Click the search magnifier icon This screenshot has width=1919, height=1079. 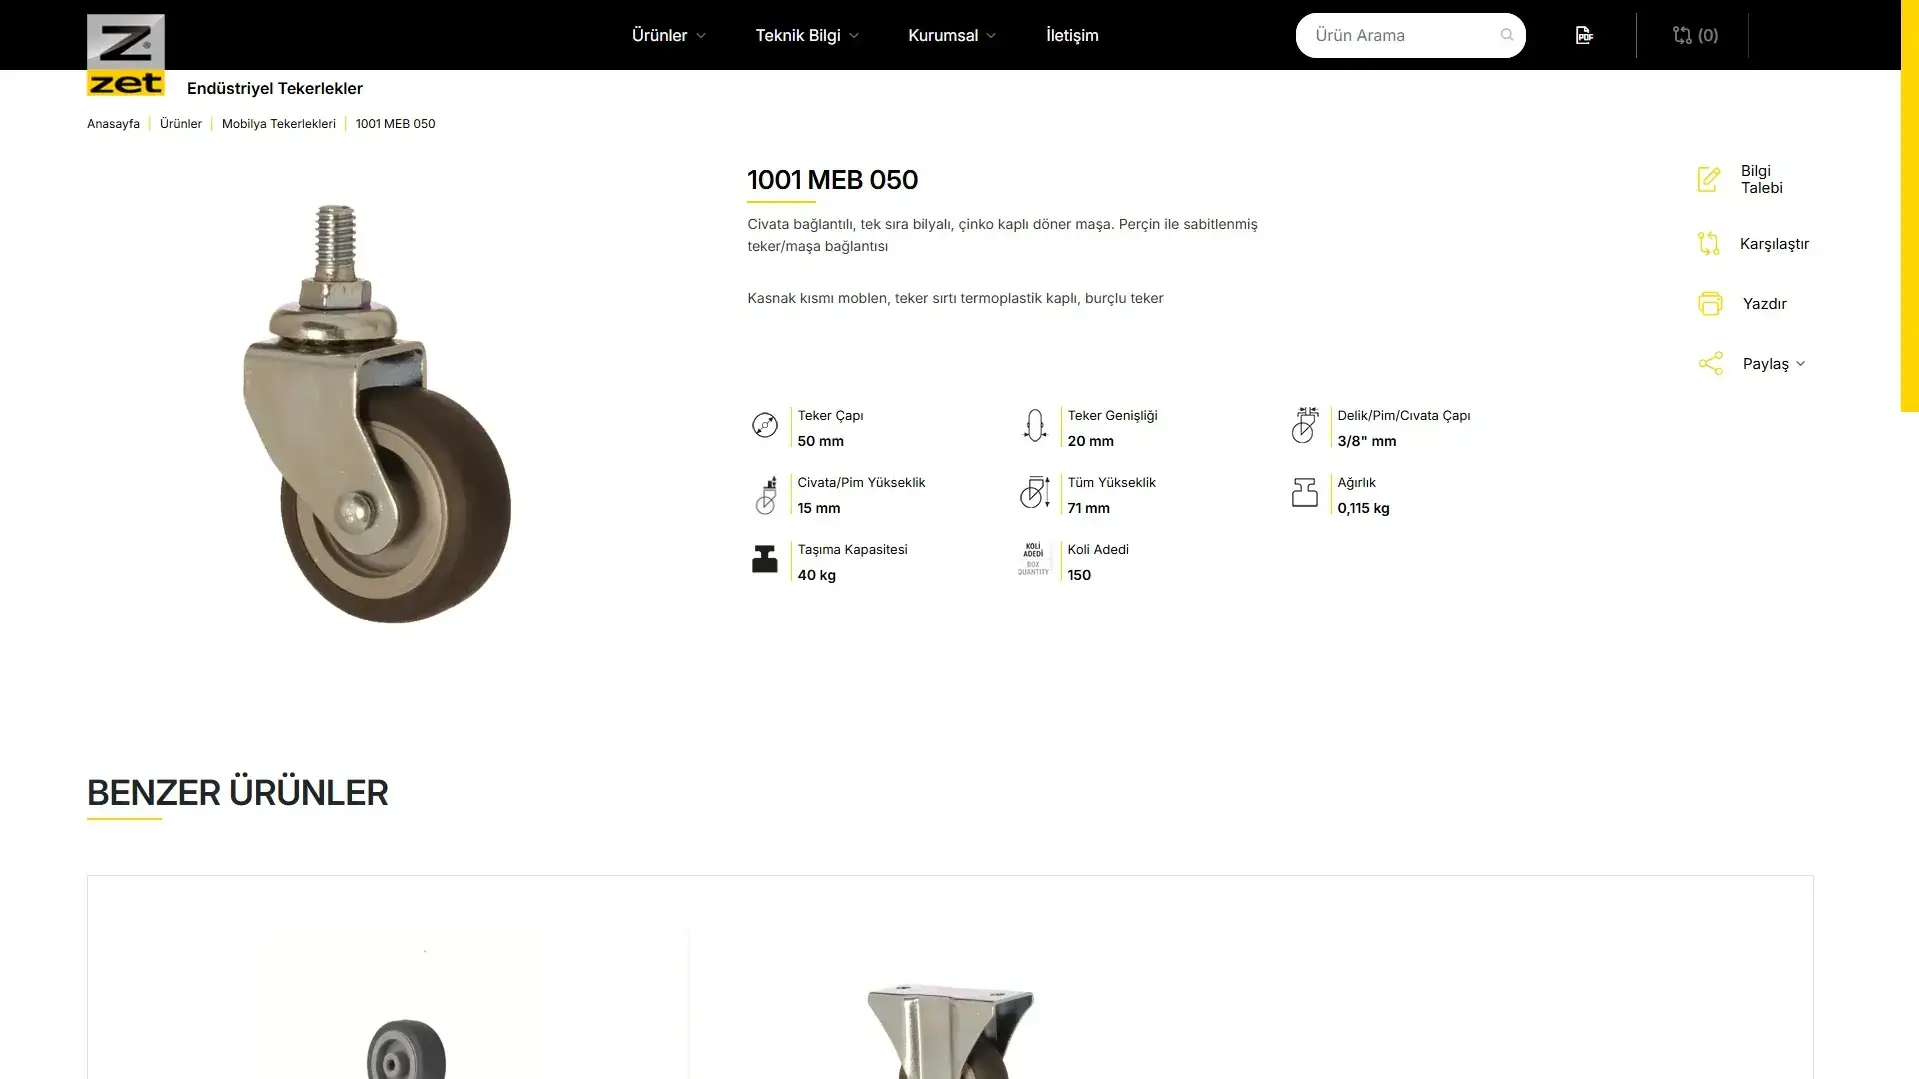(x=1507, y=35)
